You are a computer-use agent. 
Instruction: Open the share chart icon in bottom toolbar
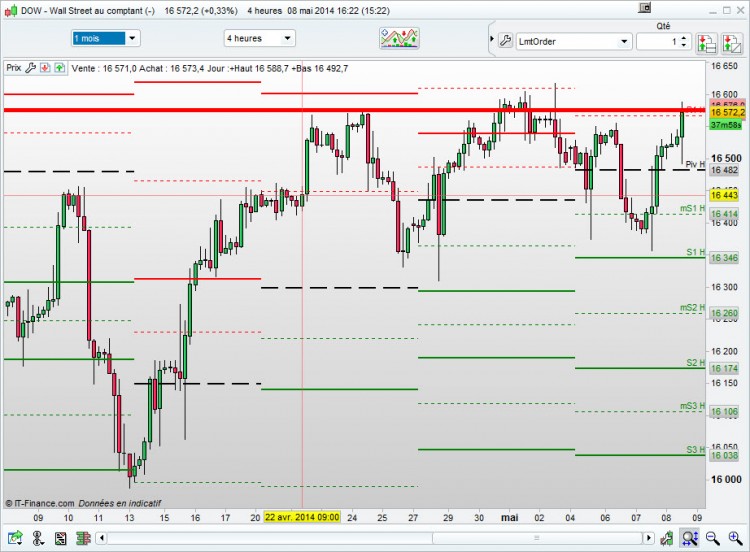(x=14, y=538)
